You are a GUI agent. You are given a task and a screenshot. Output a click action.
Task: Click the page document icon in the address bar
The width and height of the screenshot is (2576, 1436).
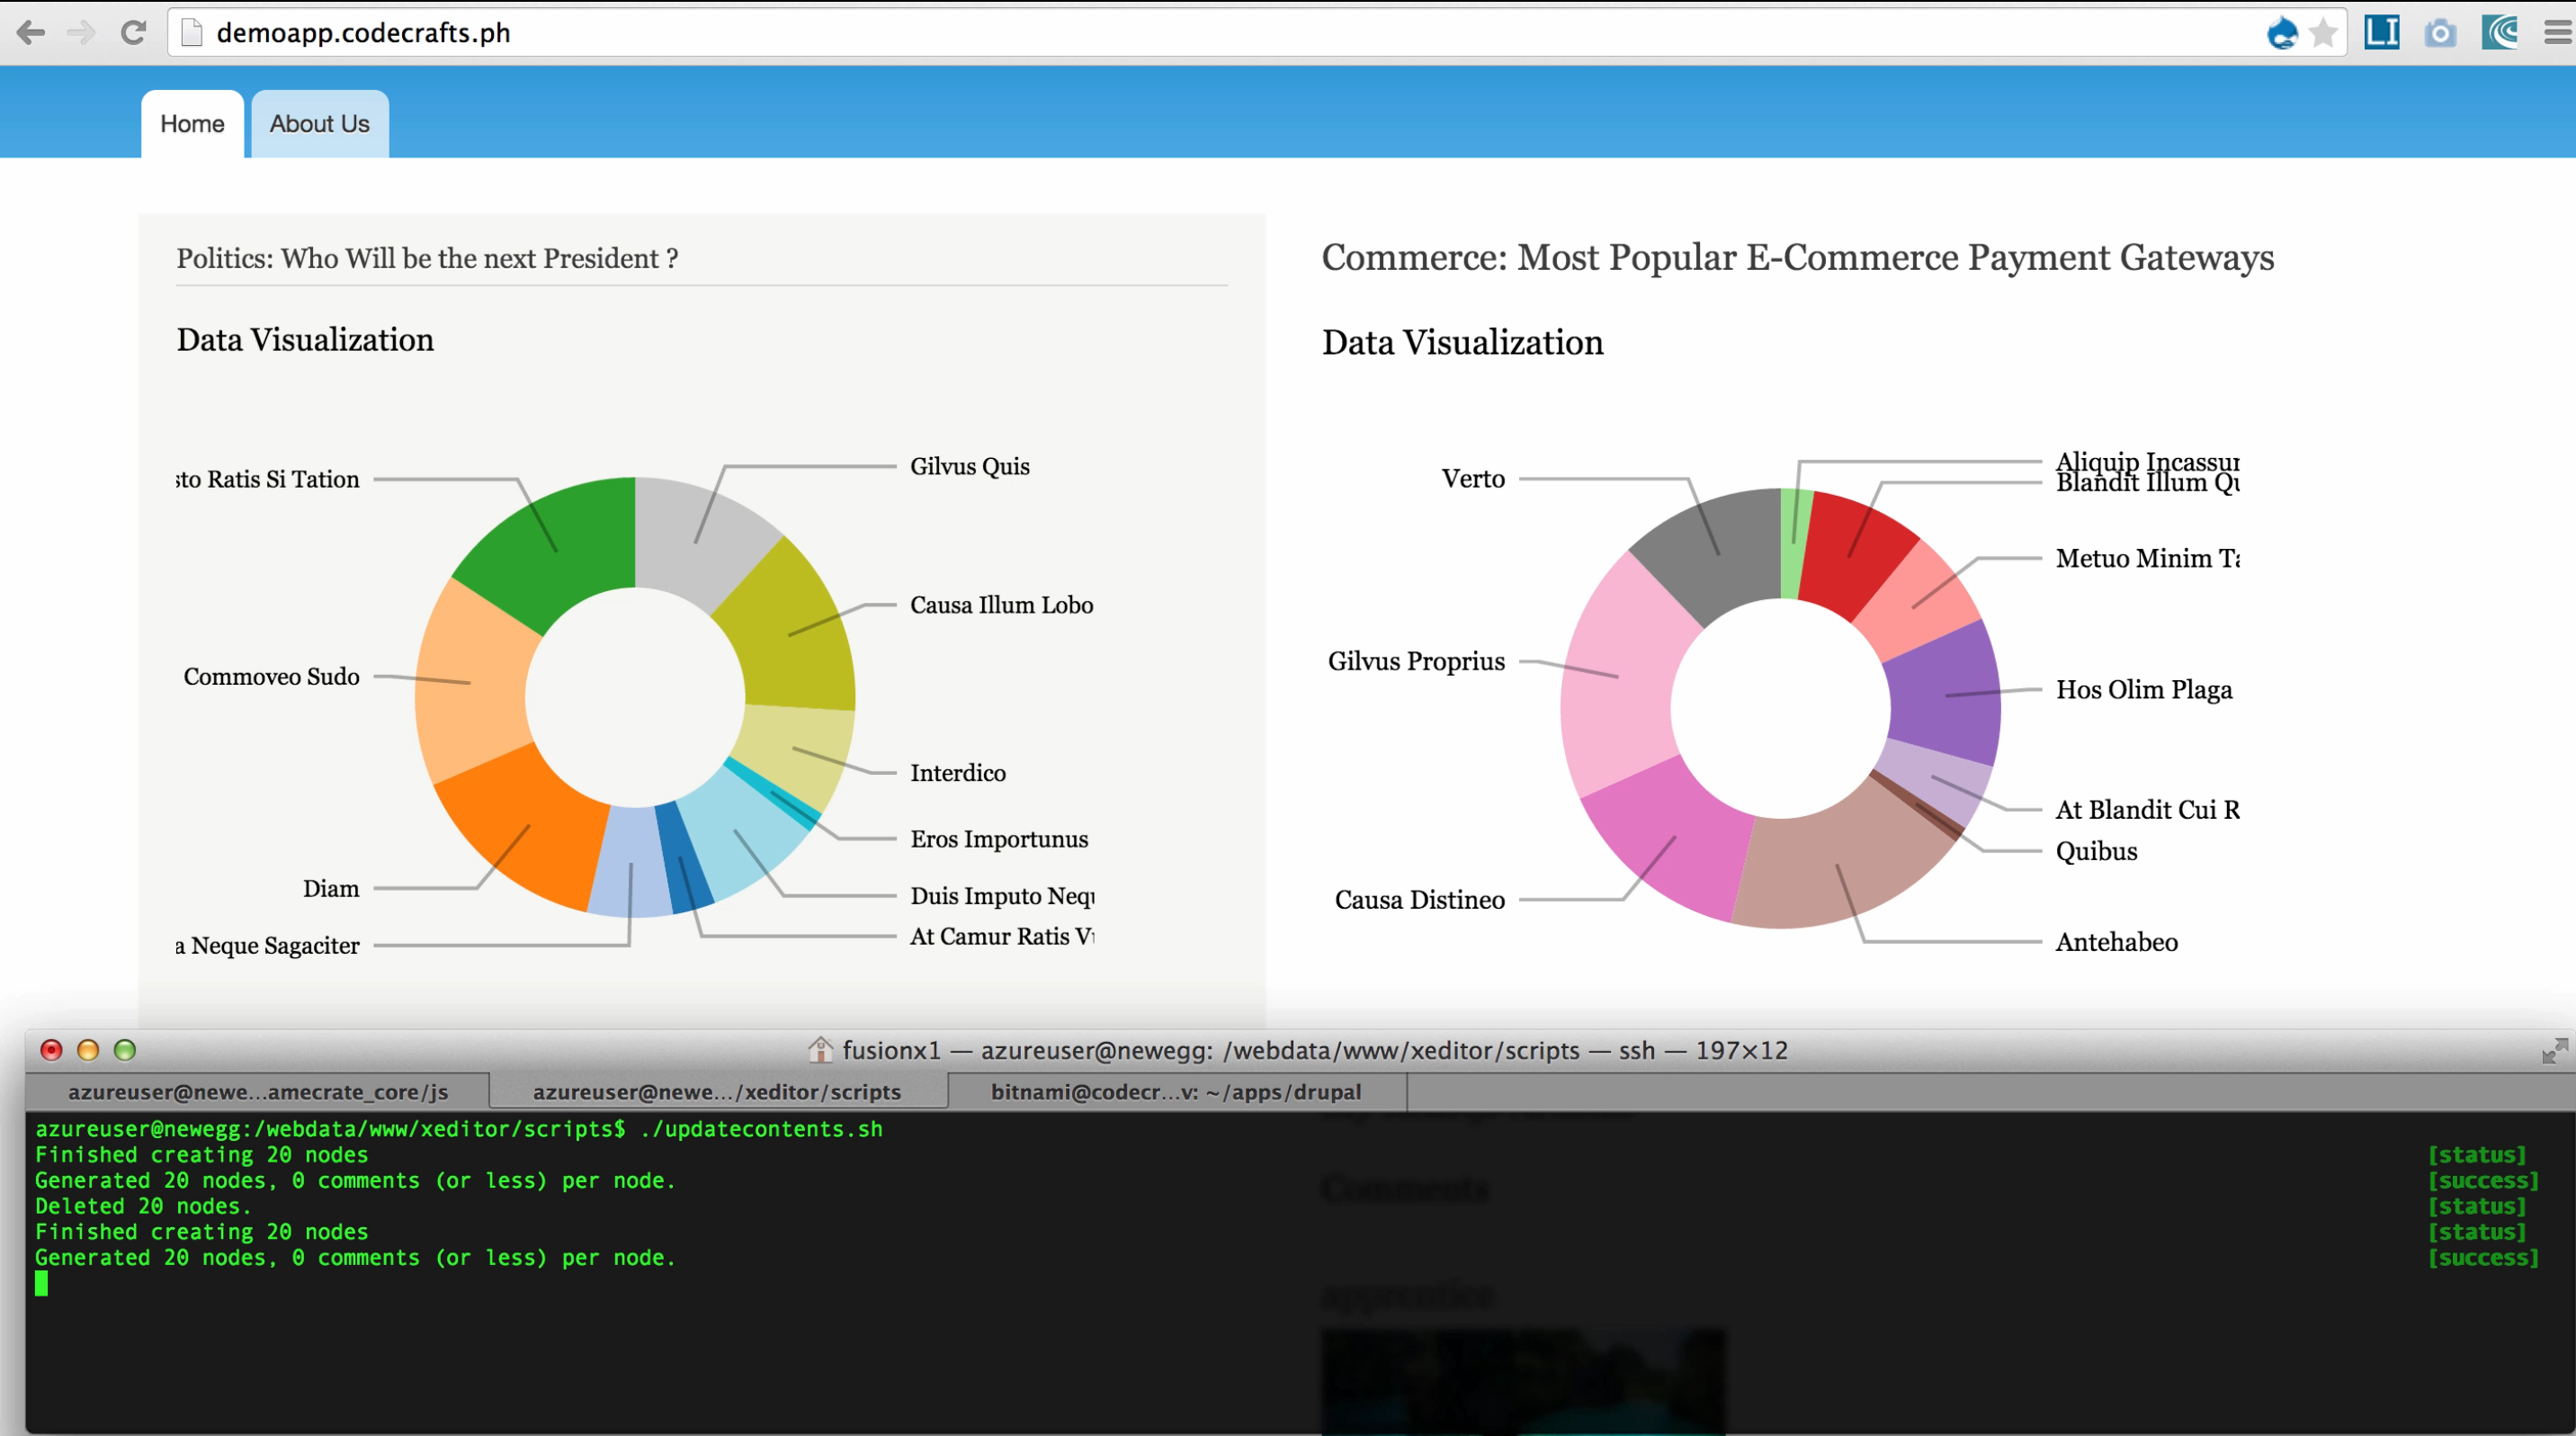(192, 33)
